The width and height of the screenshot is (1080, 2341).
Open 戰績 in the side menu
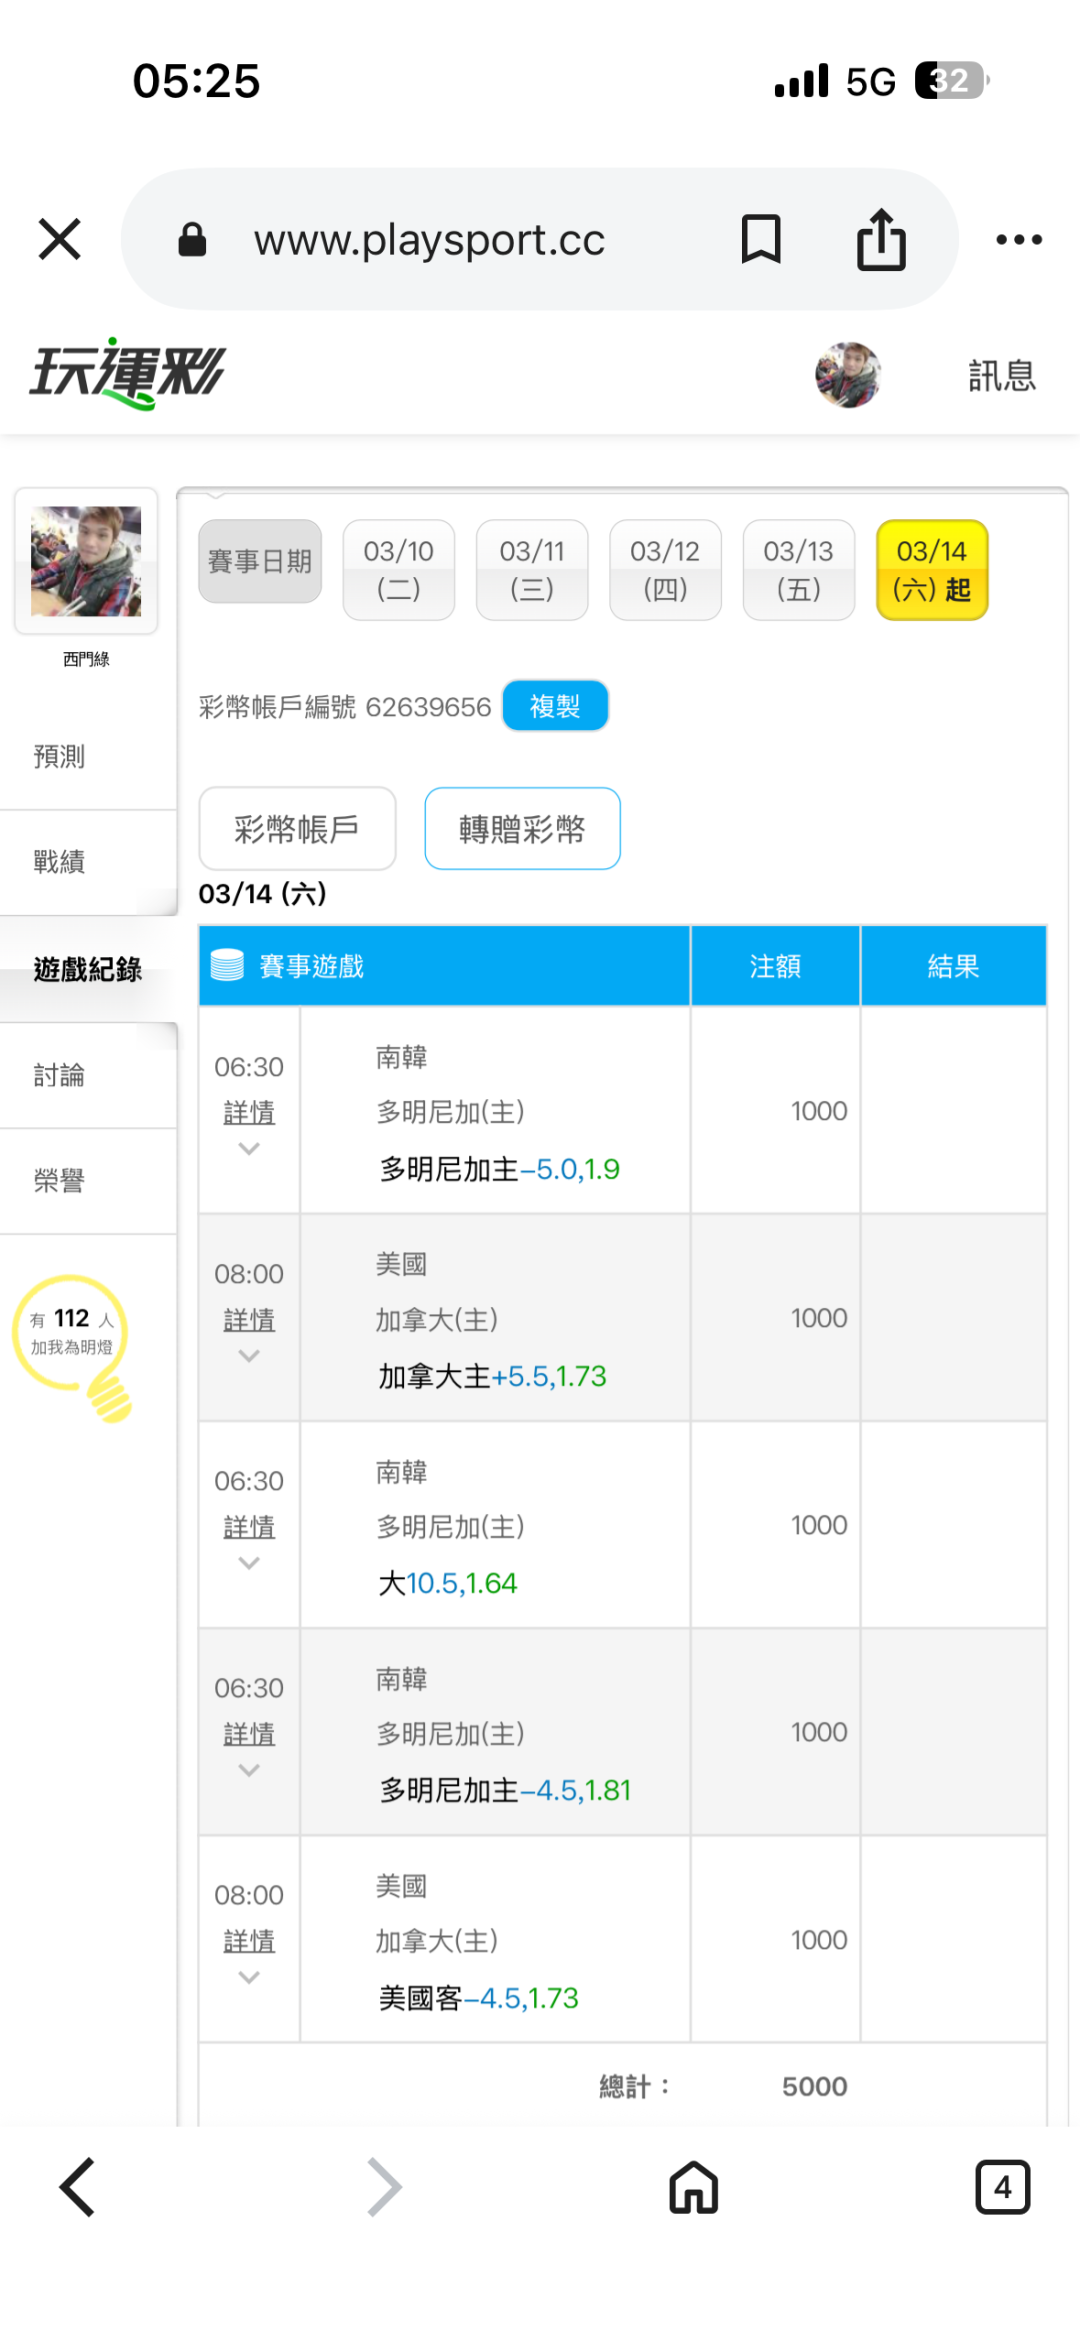click(60, 862)
